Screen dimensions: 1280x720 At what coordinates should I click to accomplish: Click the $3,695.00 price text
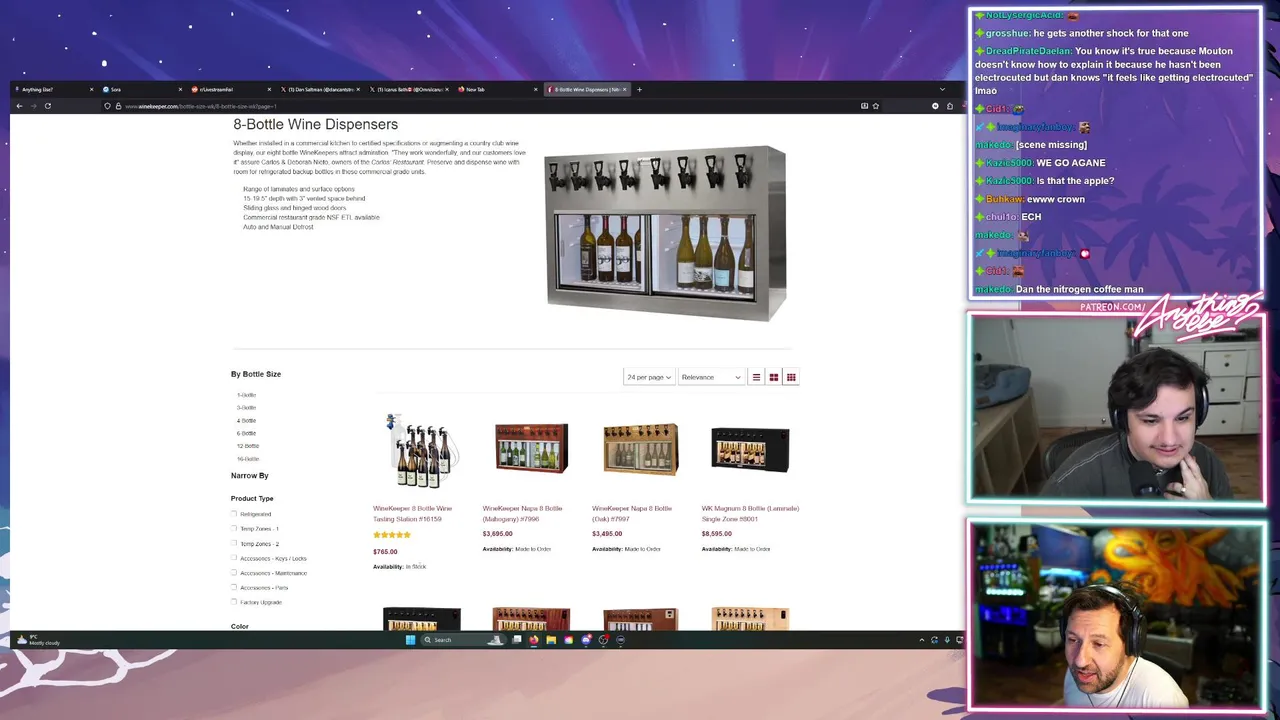click(498, 534)
